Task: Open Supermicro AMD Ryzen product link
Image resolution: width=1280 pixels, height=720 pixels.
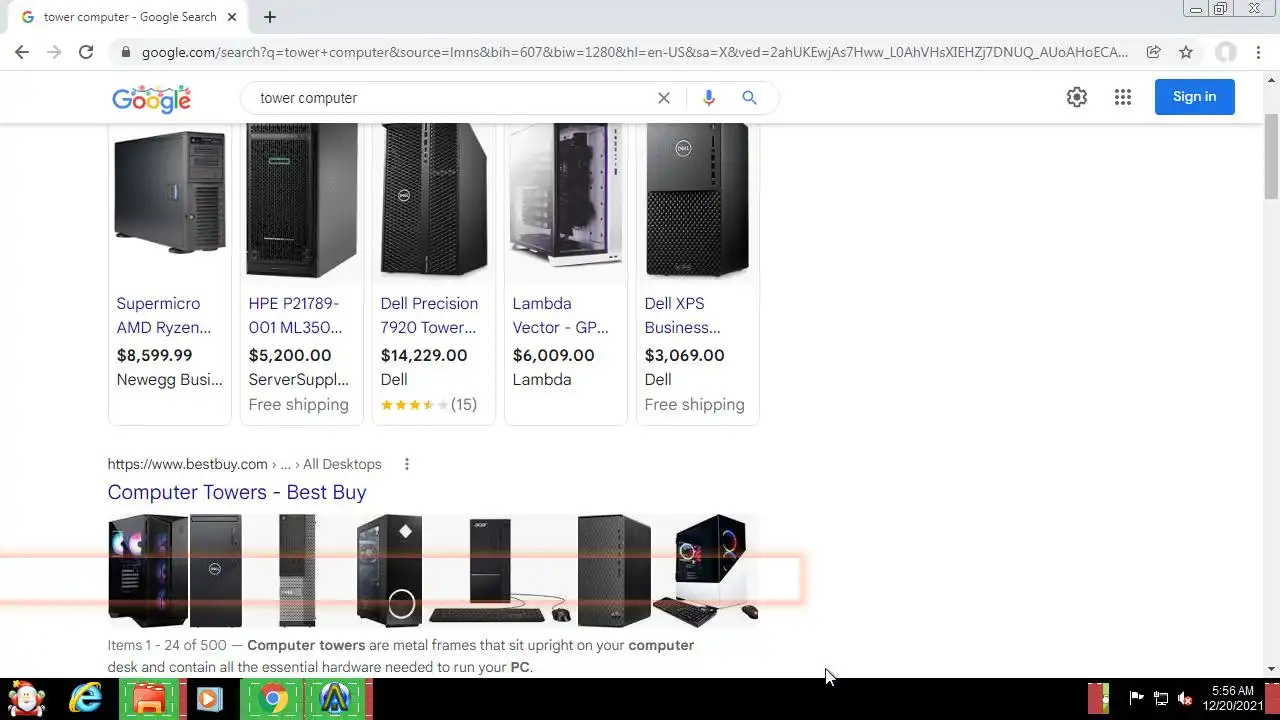Action: point(164,315)
